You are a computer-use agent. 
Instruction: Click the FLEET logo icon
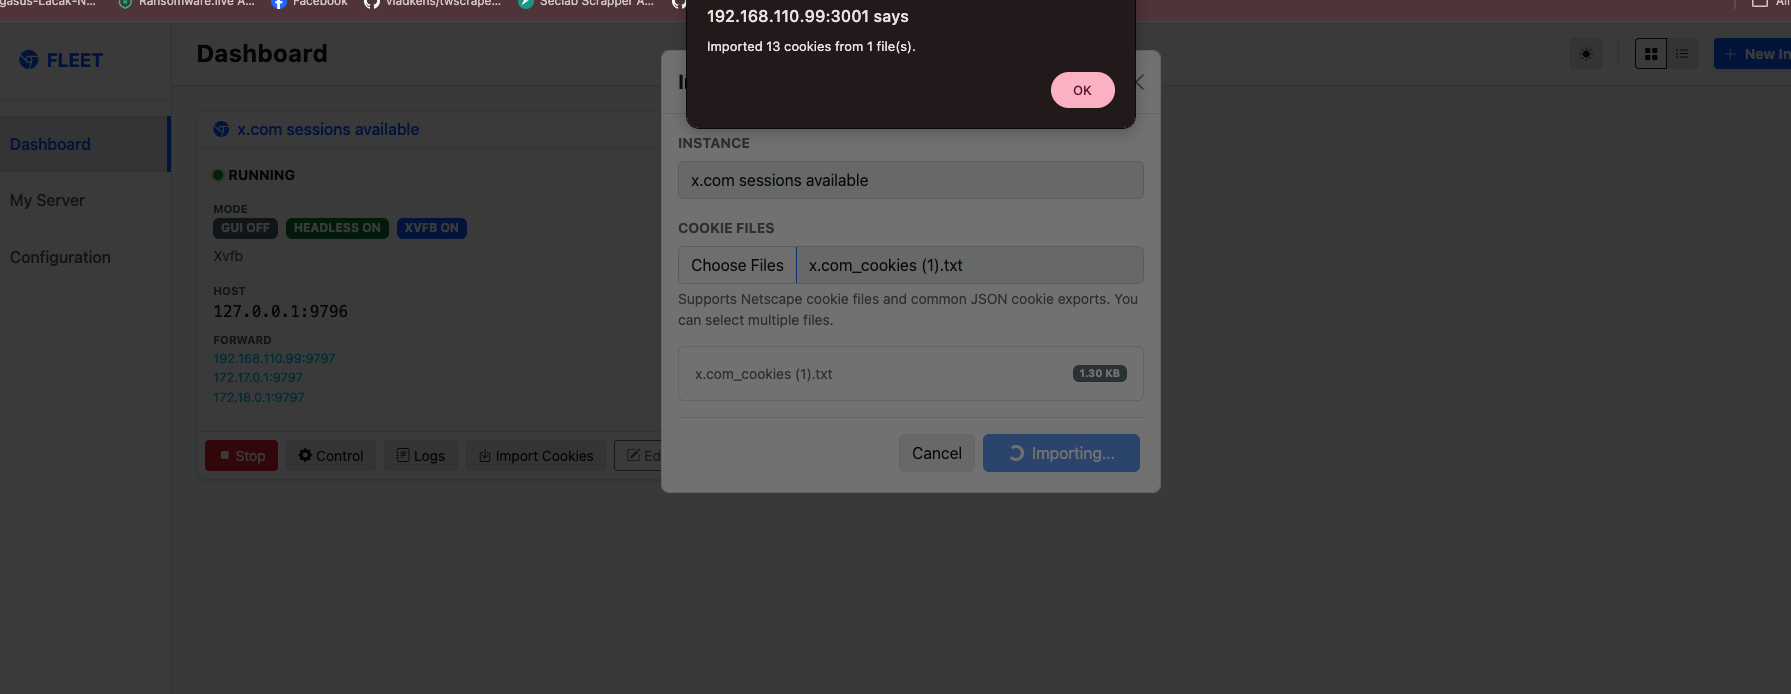[29, 60]
